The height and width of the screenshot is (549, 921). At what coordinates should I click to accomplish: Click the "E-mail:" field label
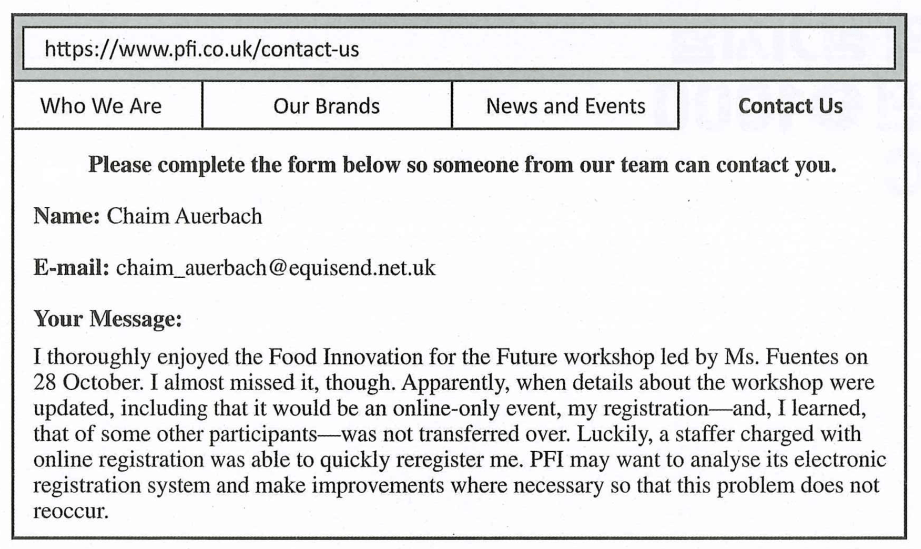pos(72,269)
